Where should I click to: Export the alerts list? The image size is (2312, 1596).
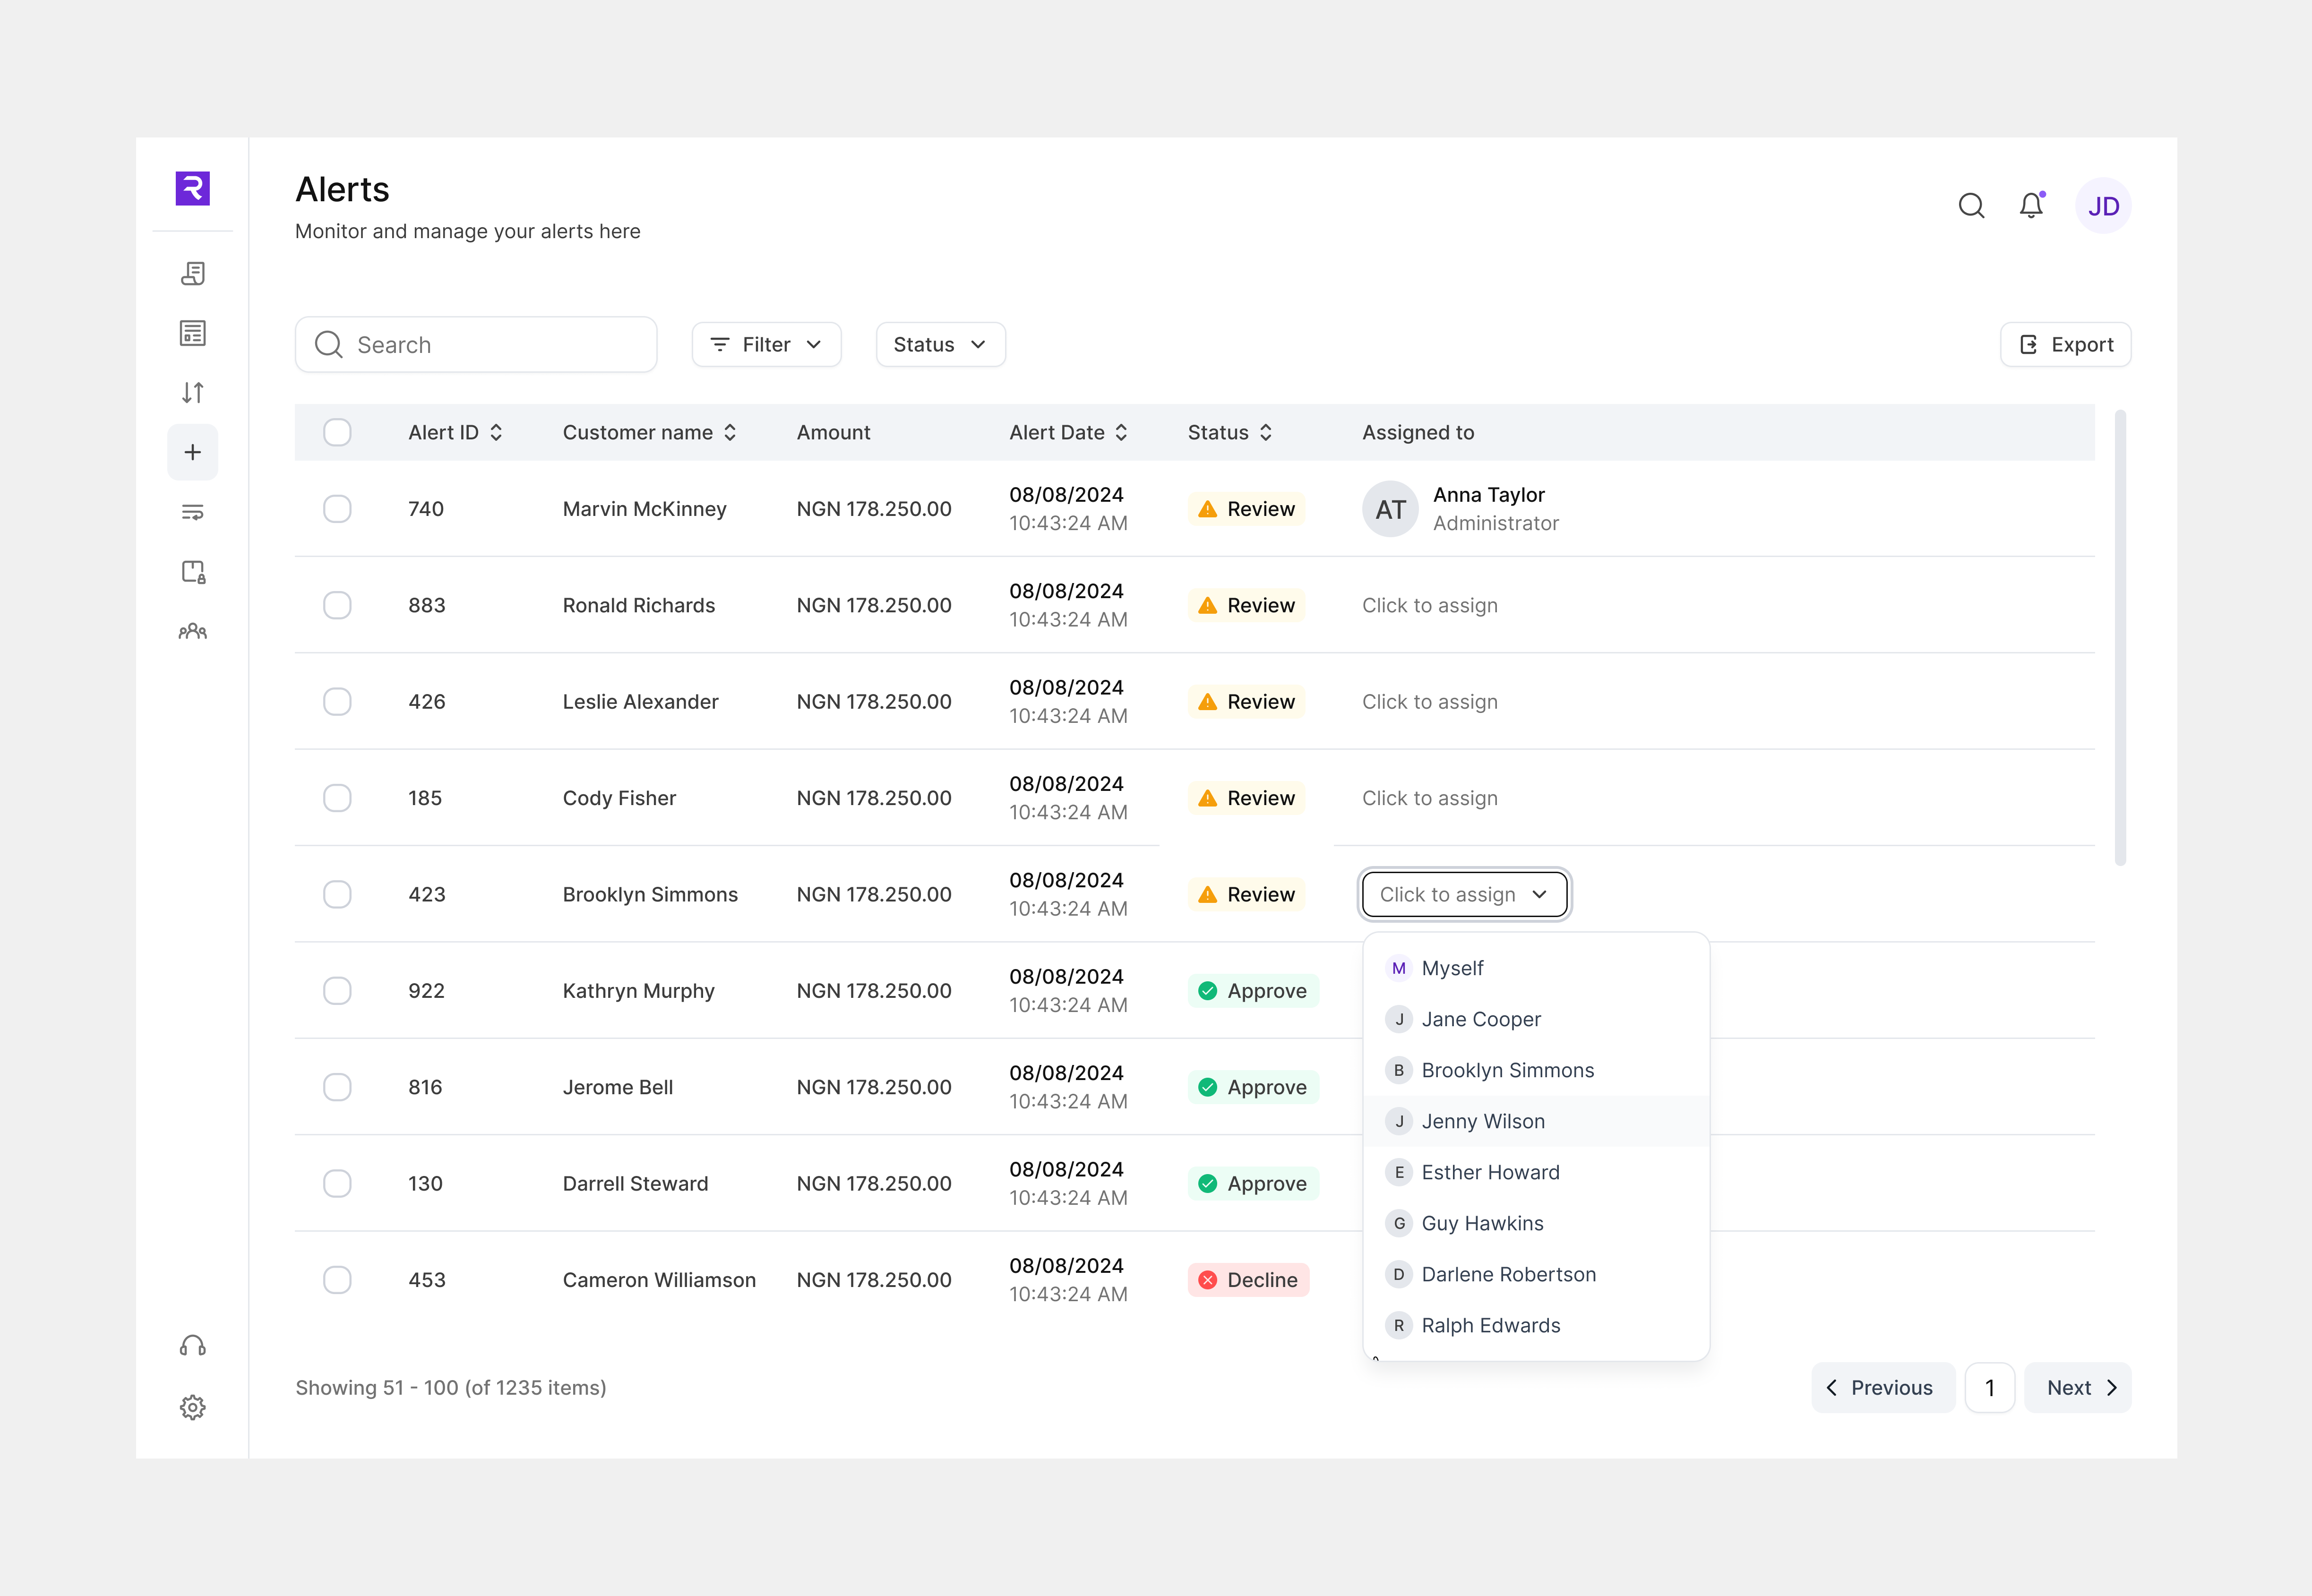click(x=2065, y=345)
